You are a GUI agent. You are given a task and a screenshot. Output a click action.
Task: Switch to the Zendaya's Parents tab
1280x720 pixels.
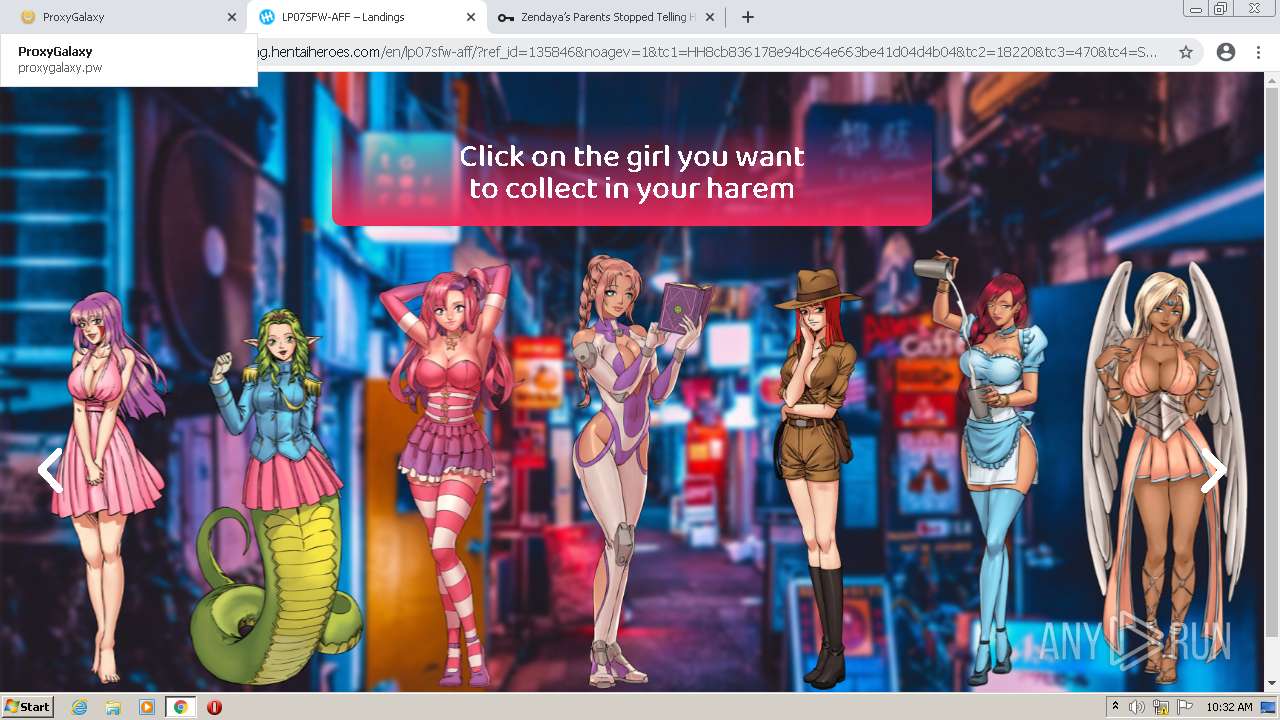(605, 17)
